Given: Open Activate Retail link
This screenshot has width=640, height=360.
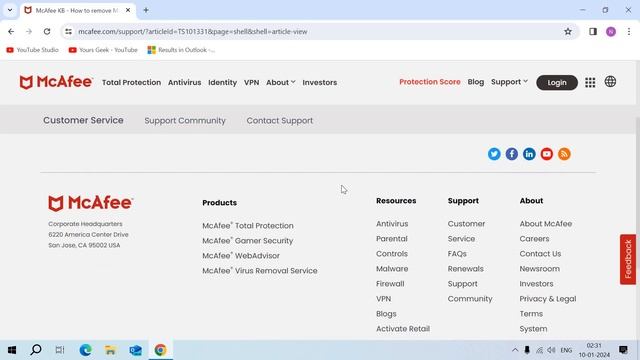Looking at the screenshot, I should (x=403, y=329).
